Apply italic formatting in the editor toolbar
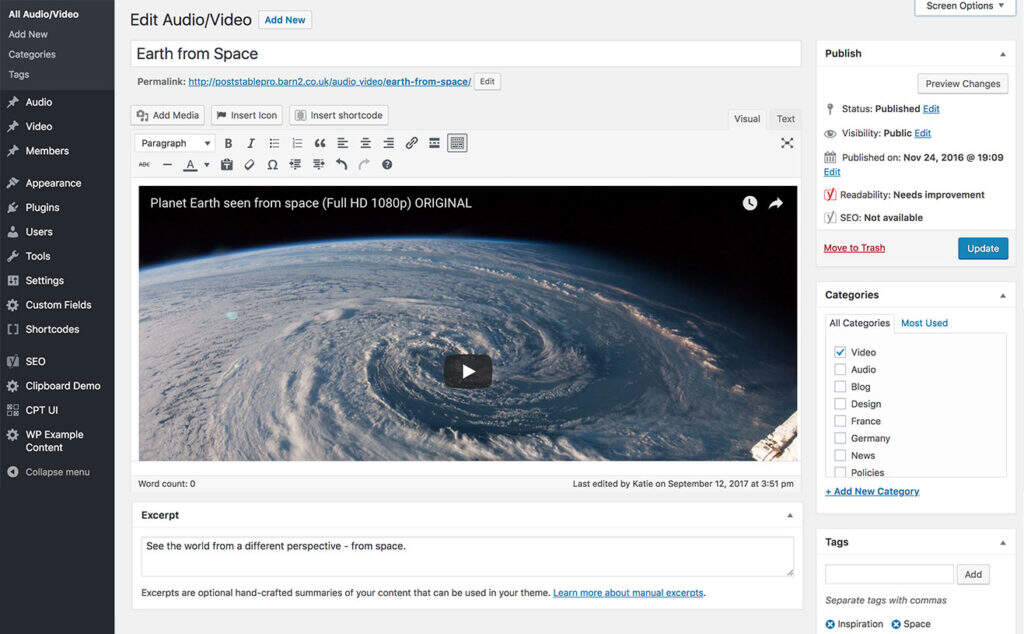 click(251, 143)
